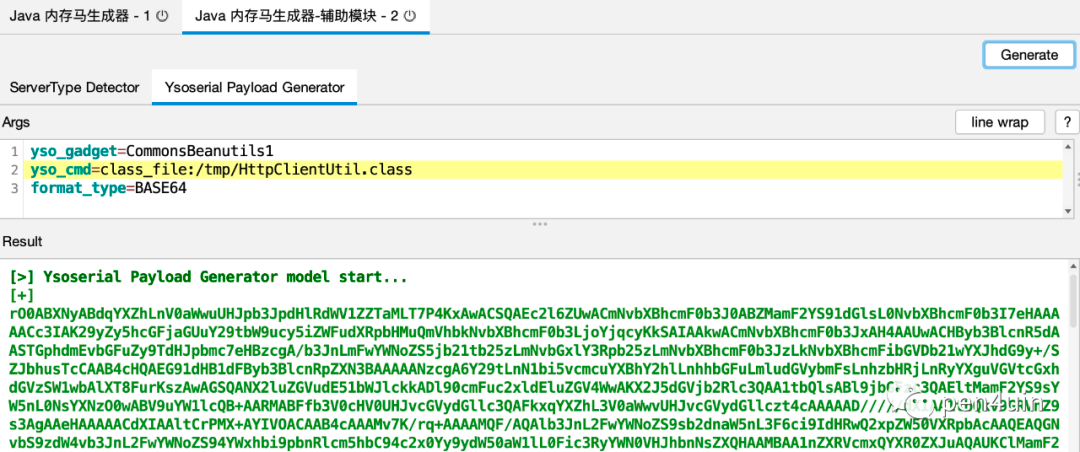
Task: Click the three-dot splitter handle above Result
Action: [539, 224]
